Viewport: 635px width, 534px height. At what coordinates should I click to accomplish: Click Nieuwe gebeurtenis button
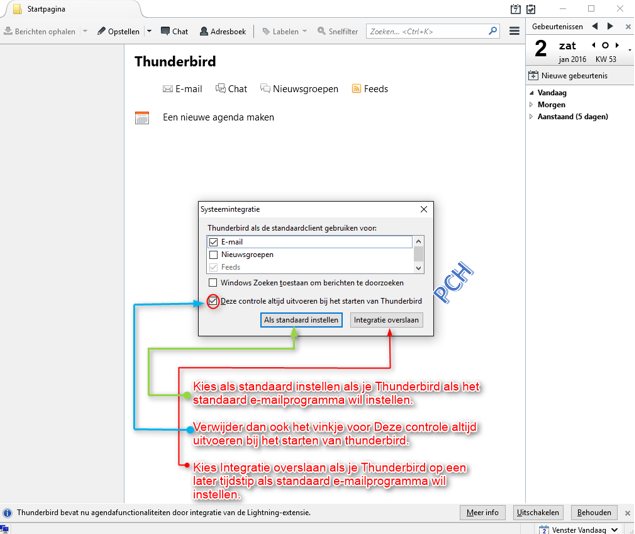click(x=568, y=76)
